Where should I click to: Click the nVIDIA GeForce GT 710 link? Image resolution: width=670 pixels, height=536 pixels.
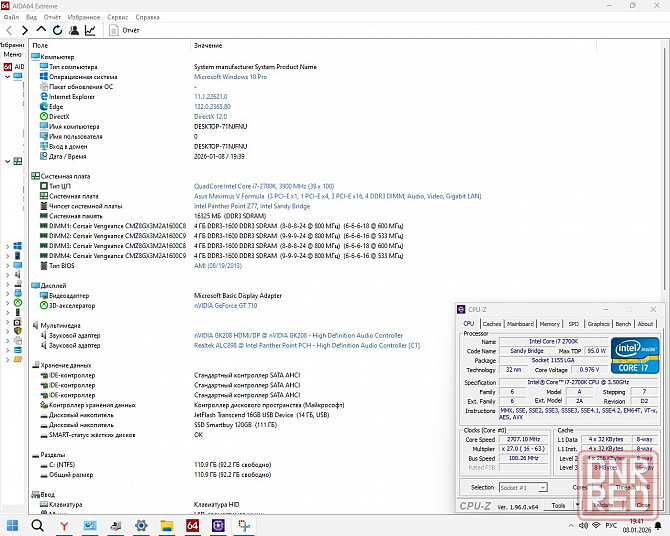coord(227,305)
